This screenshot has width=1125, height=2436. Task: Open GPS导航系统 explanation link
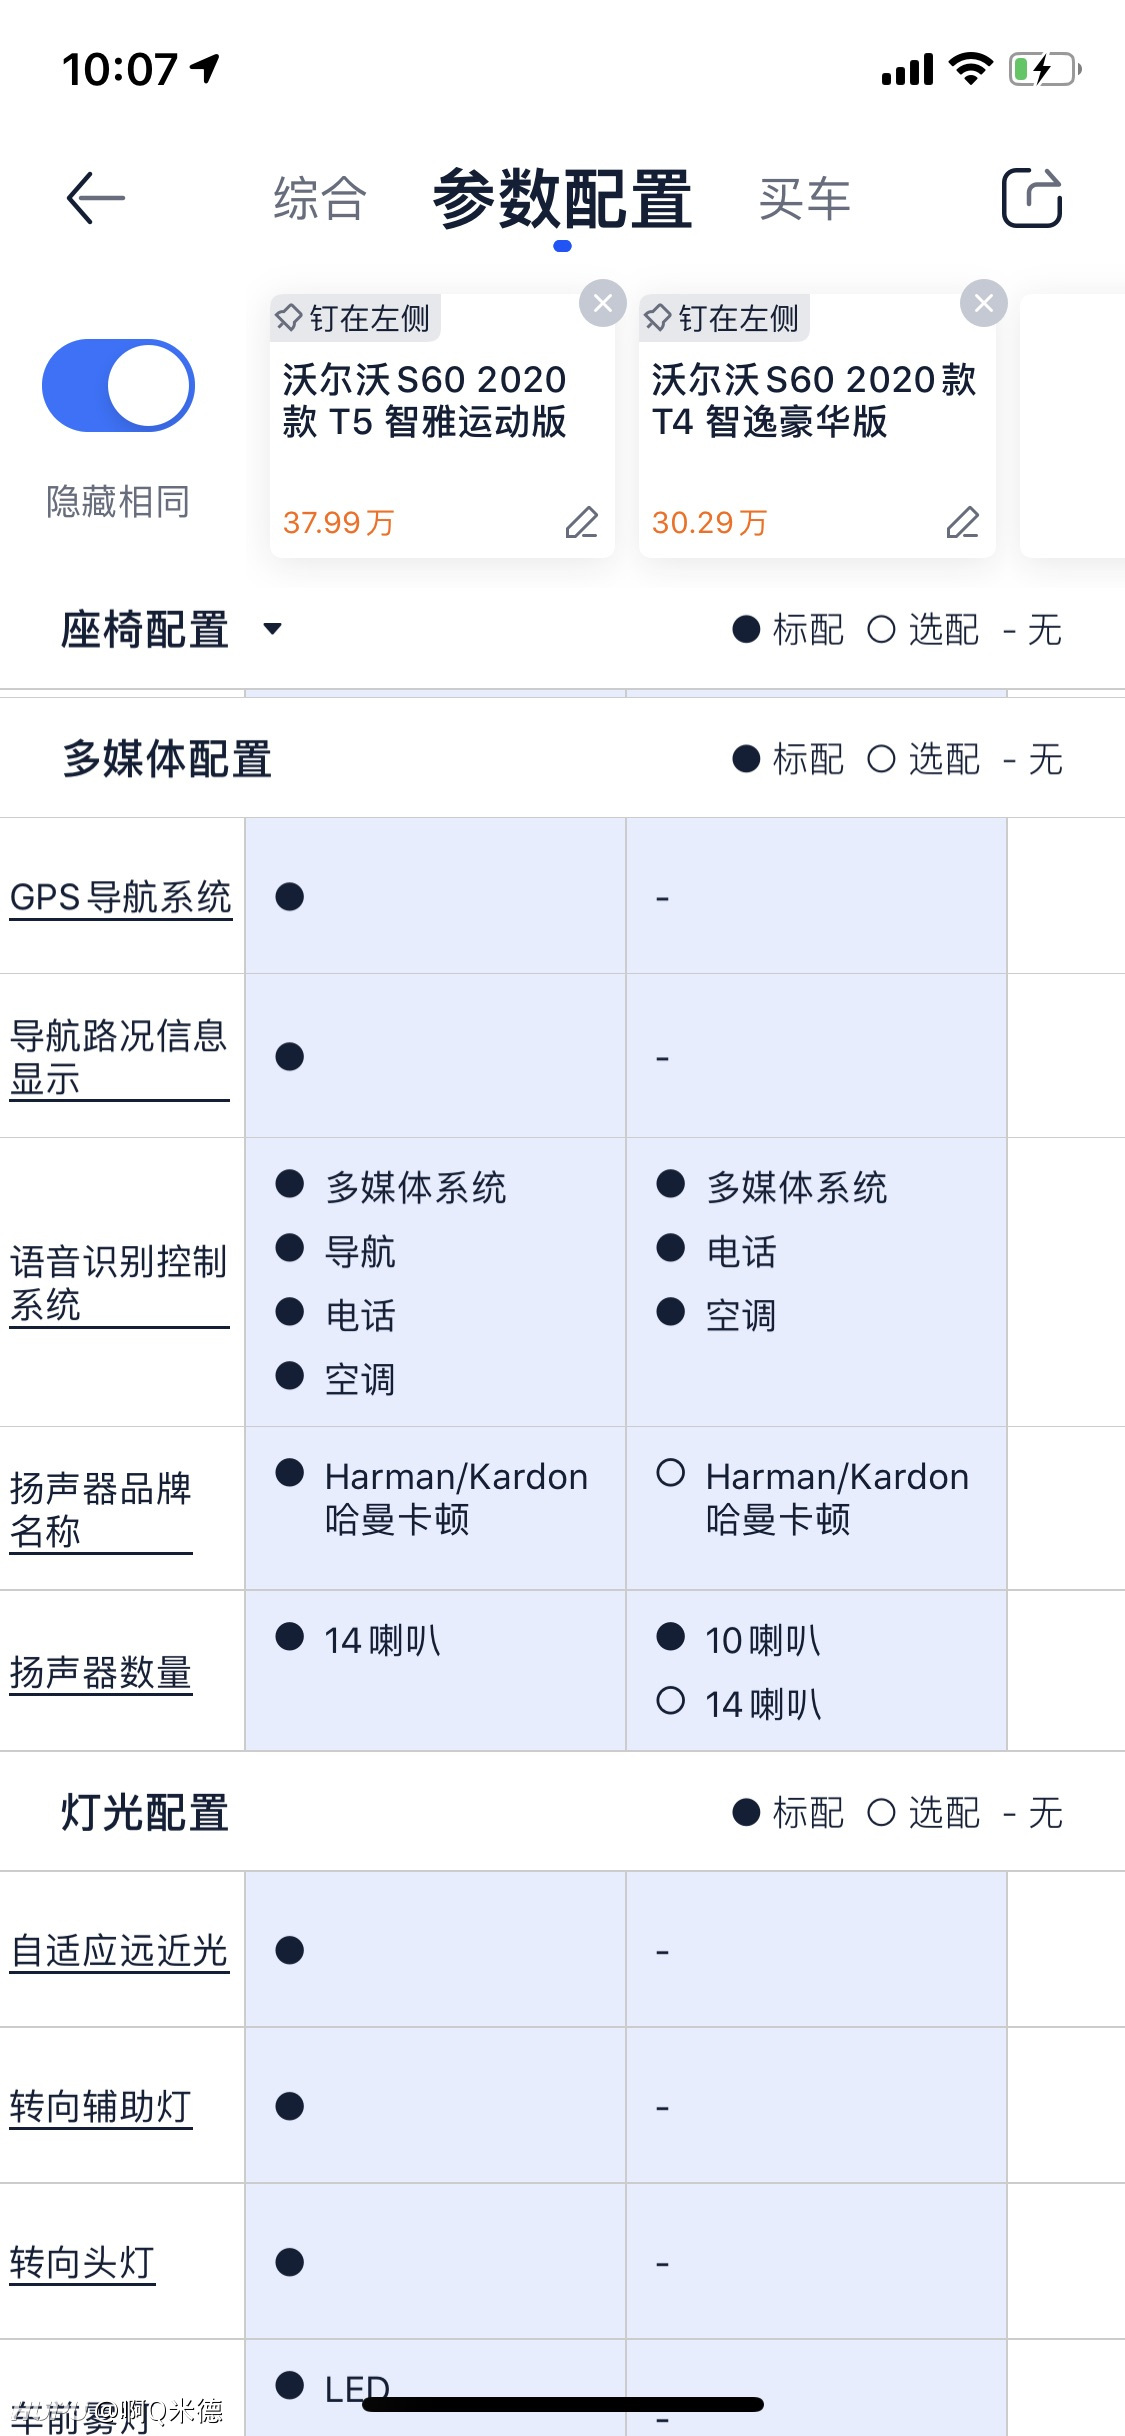click(x=121, y=897)
